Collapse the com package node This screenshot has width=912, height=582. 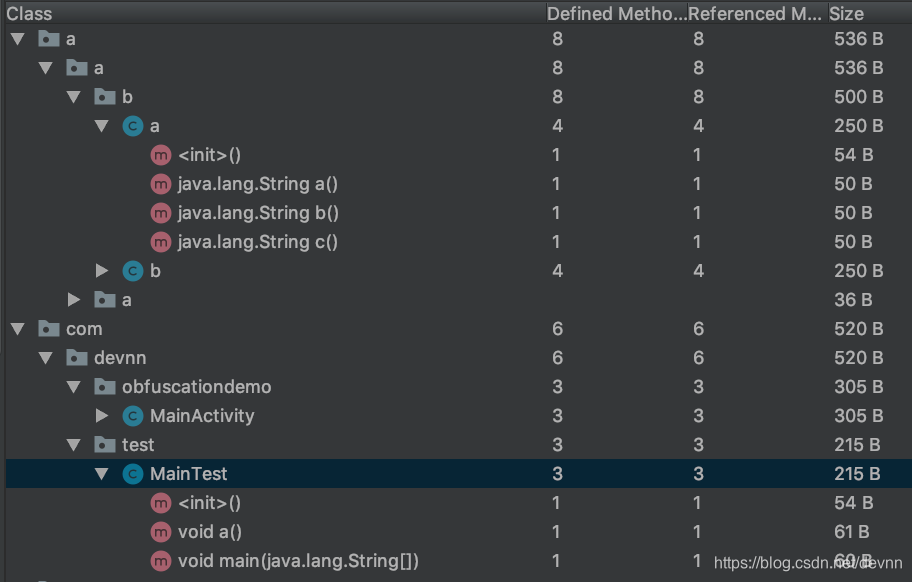click(x=17, y=329)
